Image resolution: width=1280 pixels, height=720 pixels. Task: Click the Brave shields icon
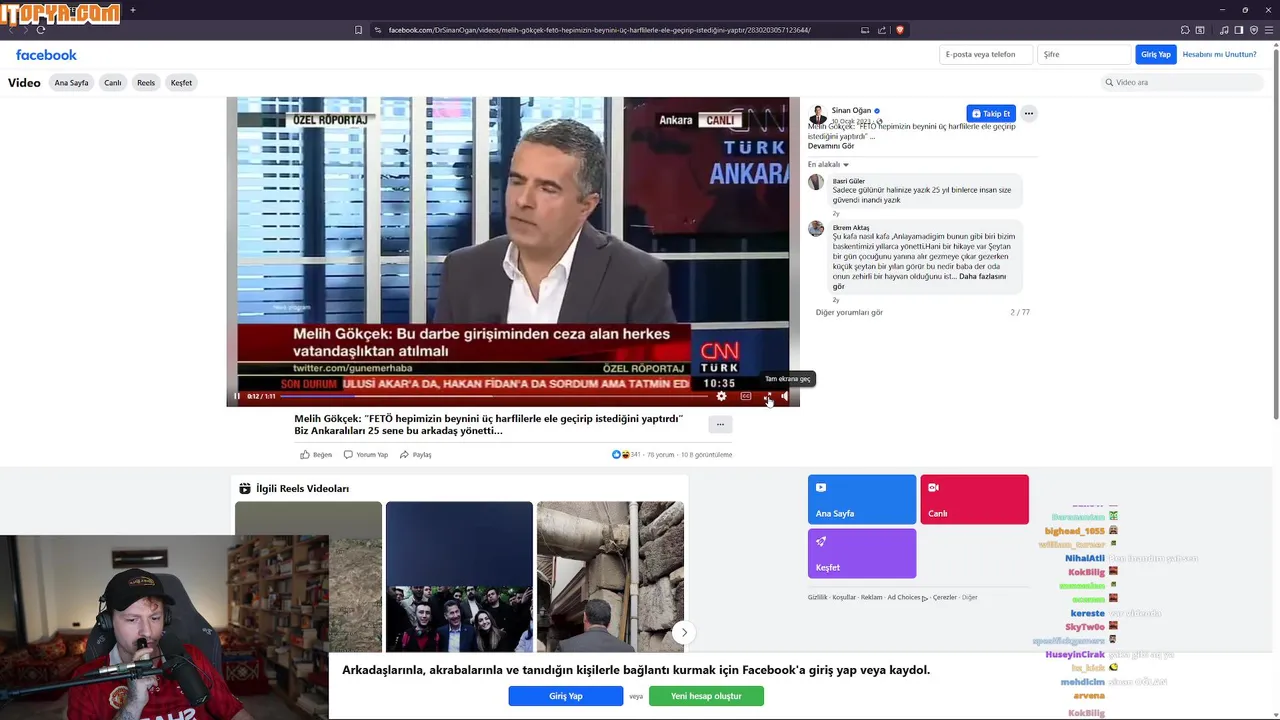[899, 30]
